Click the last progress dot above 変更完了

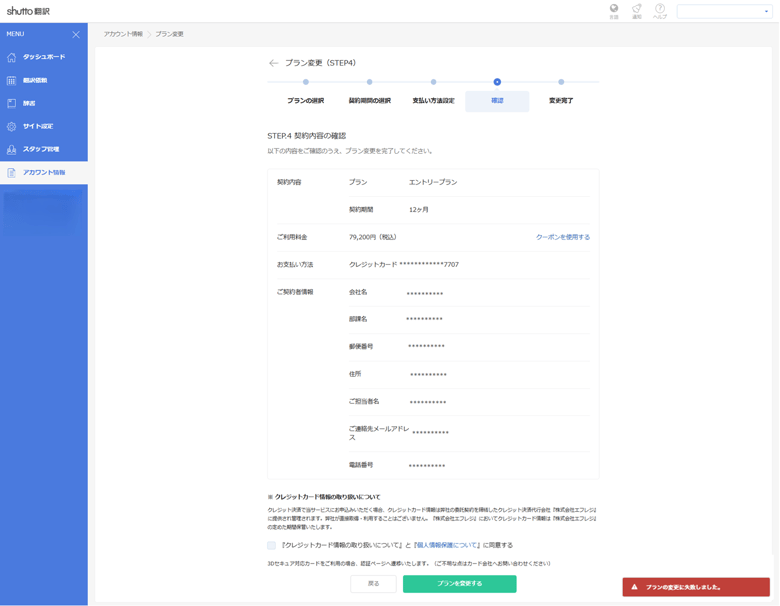[x=561, y=82]
